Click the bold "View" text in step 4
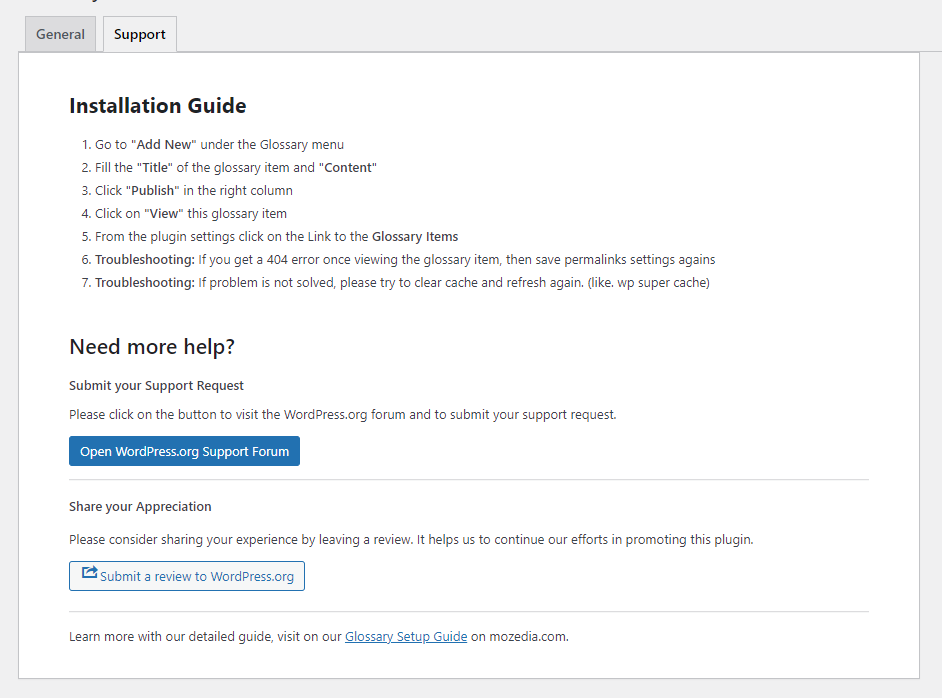 coord(165,213)
